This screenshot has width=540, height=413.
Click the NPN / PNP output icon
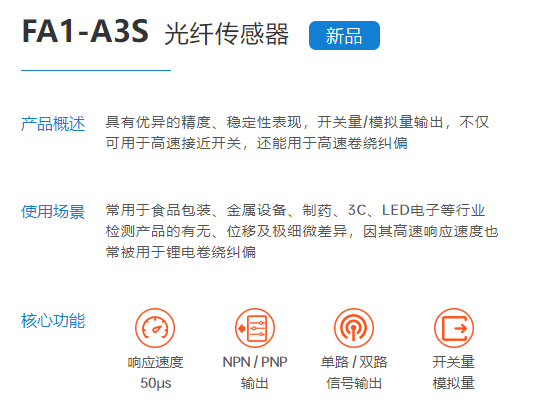pyautogui.click(x=255, y=328)
